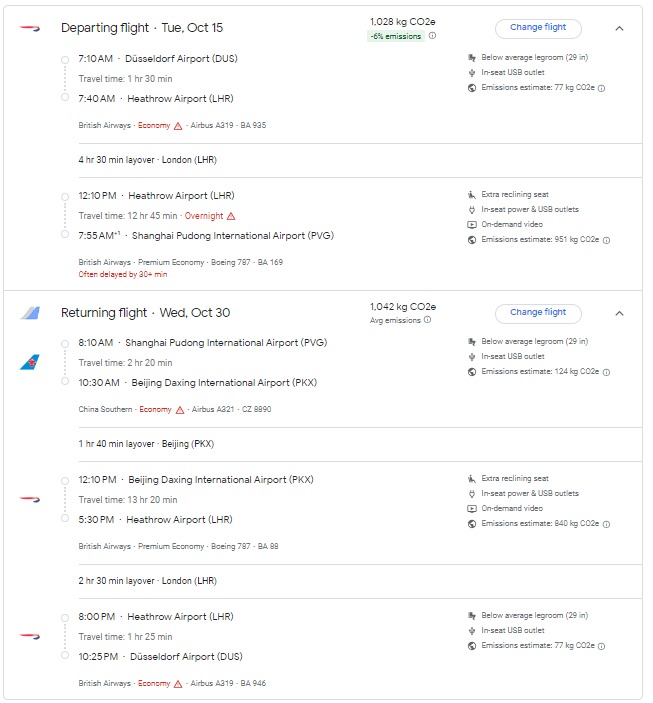Viewport: 653px width, 703px height.
Task: Click Economy warning triangle for flight BA 946
Action: tap(178, 684)
